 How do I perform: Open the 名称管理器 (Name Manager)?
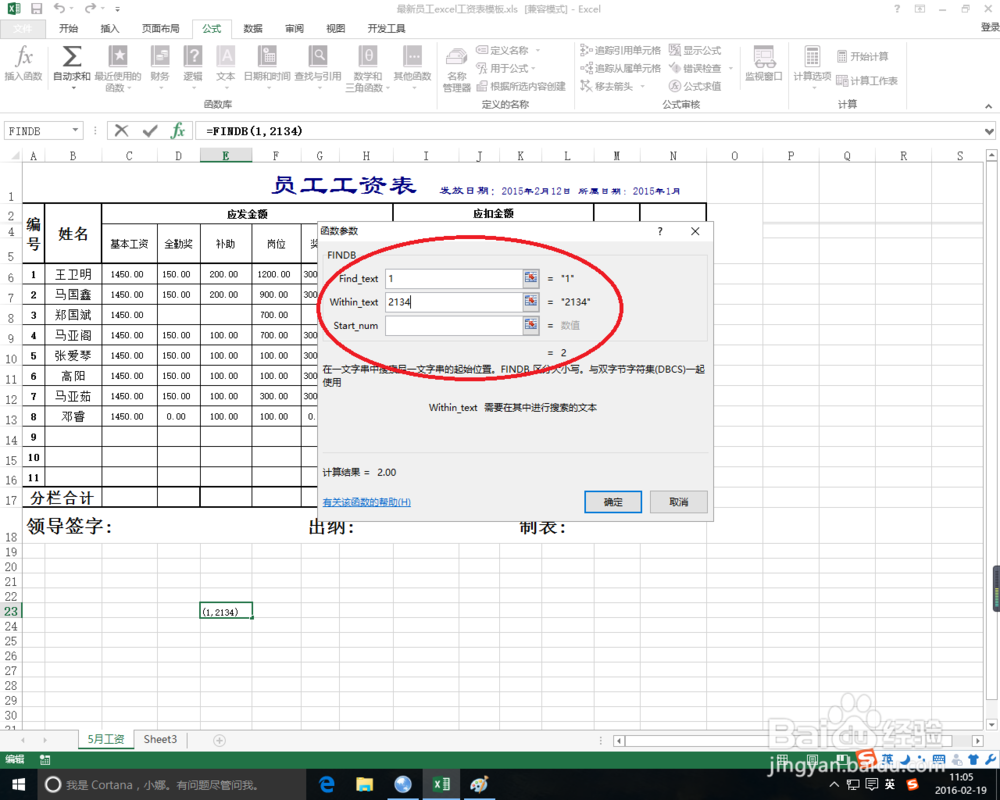click(x=455, y=67)
